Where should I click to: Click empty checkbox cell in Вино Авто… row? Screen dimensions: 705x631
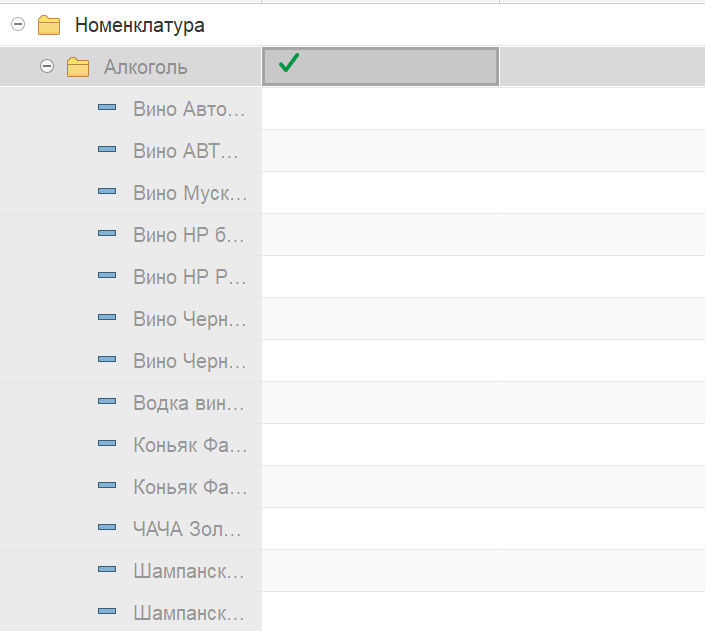(x=380, y=109)
